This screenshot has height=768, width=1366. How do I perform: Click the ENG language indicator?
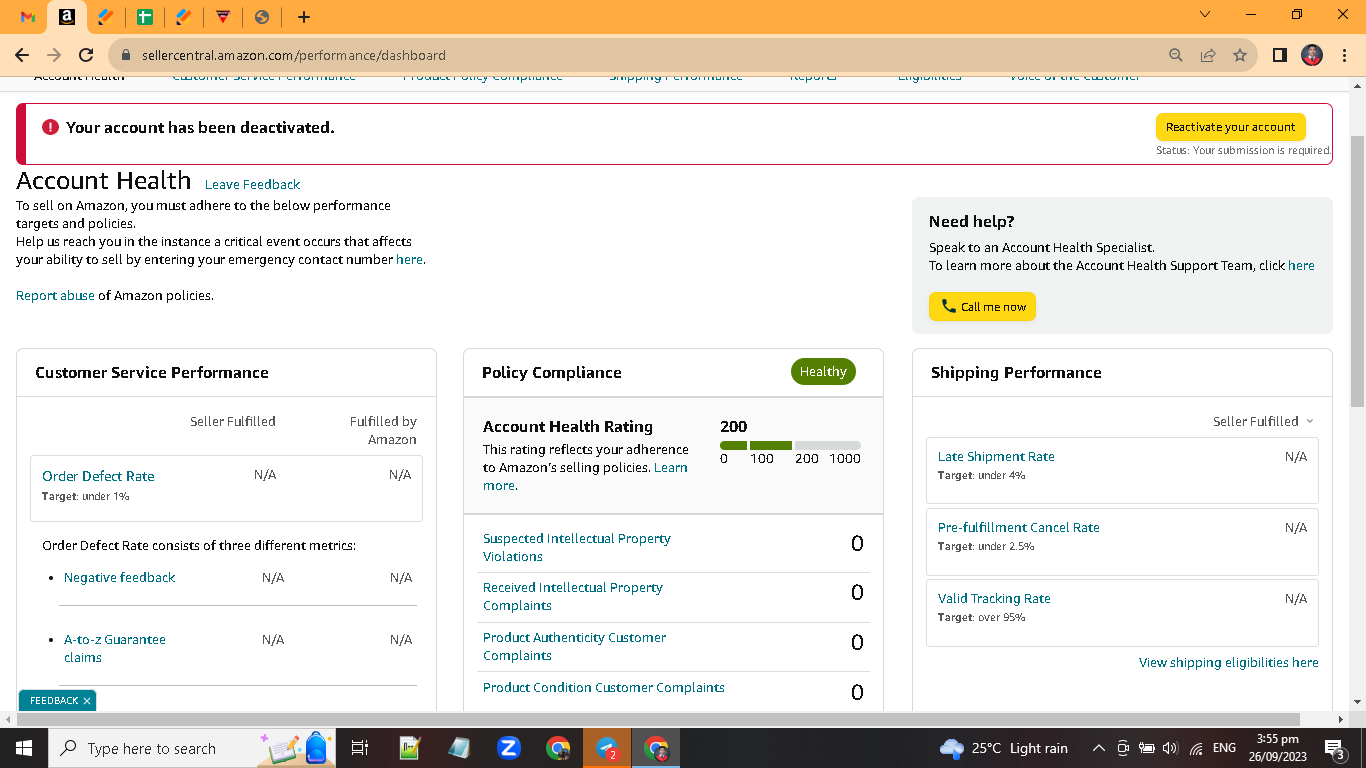tap(1224, 748)
